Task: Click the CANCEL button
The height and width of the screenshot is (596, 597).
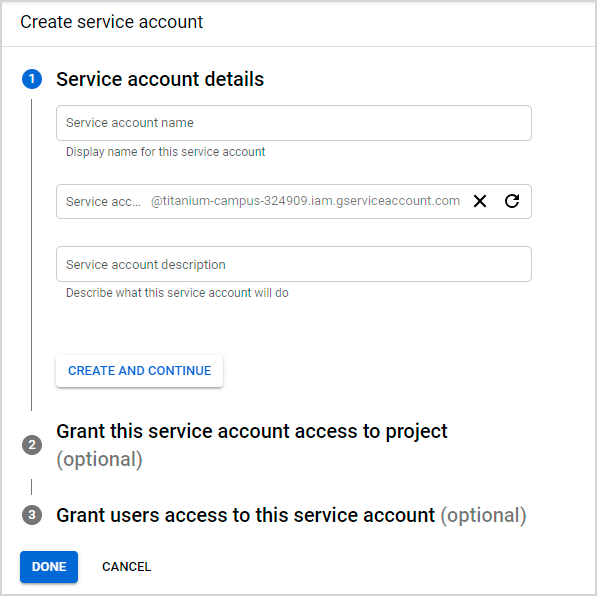Action: (x=126, y=567)
